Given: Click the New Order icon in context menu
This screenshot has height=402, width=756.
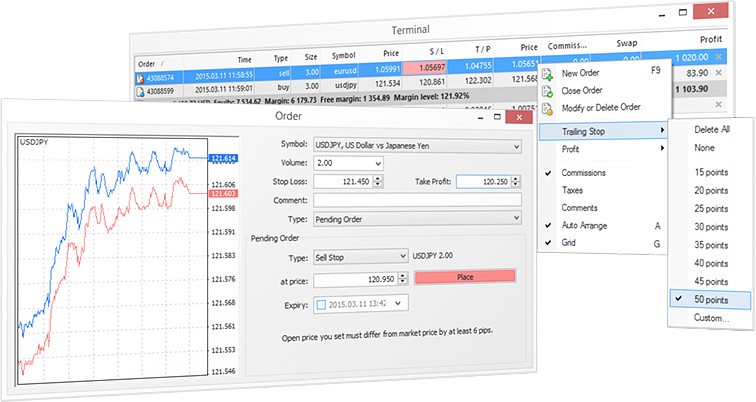Looking at the screenshot, I should [547, 74].
